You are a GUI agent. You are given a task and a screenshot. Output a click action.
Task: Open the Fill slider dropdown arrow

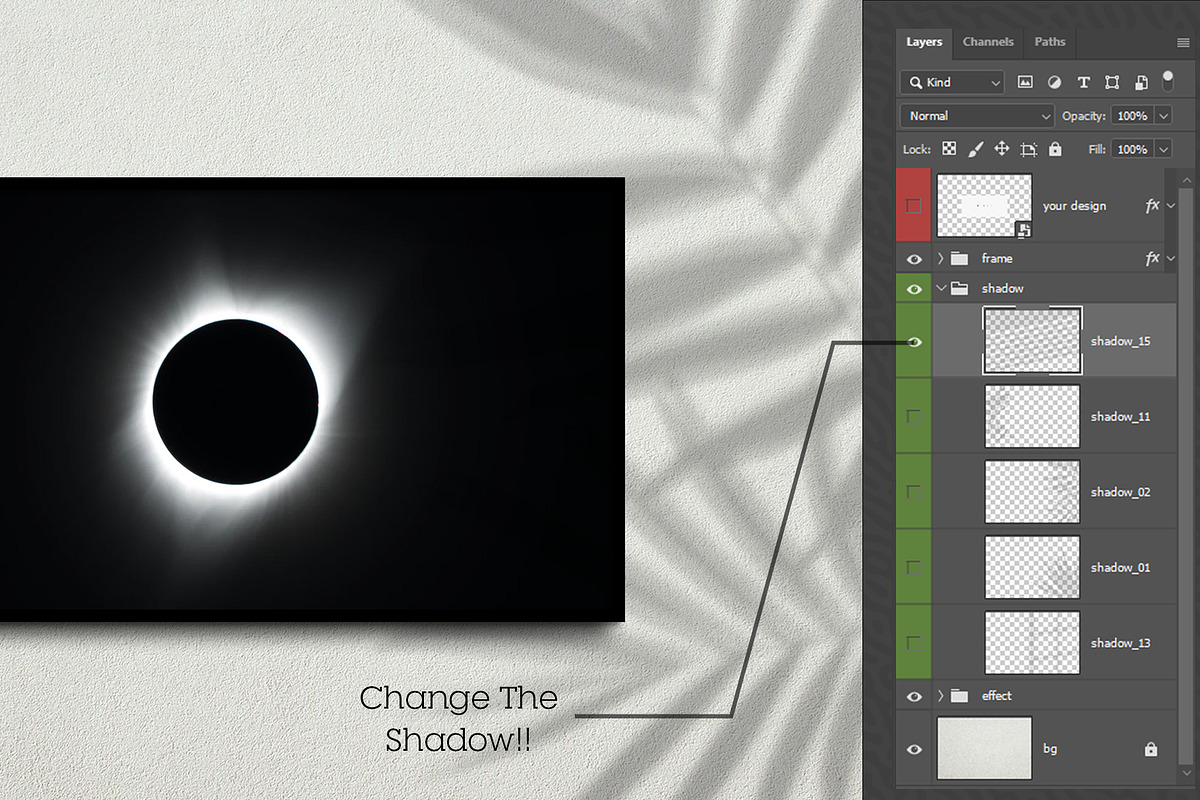point(1163,149)
